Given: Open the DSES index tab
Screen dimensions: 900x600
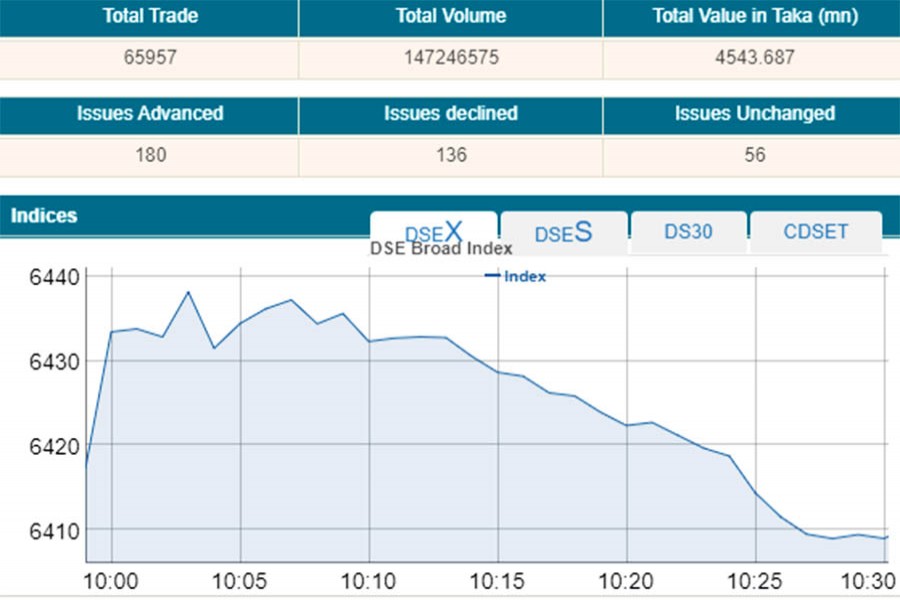Looking at the screenshot, I should click(563, 232).
